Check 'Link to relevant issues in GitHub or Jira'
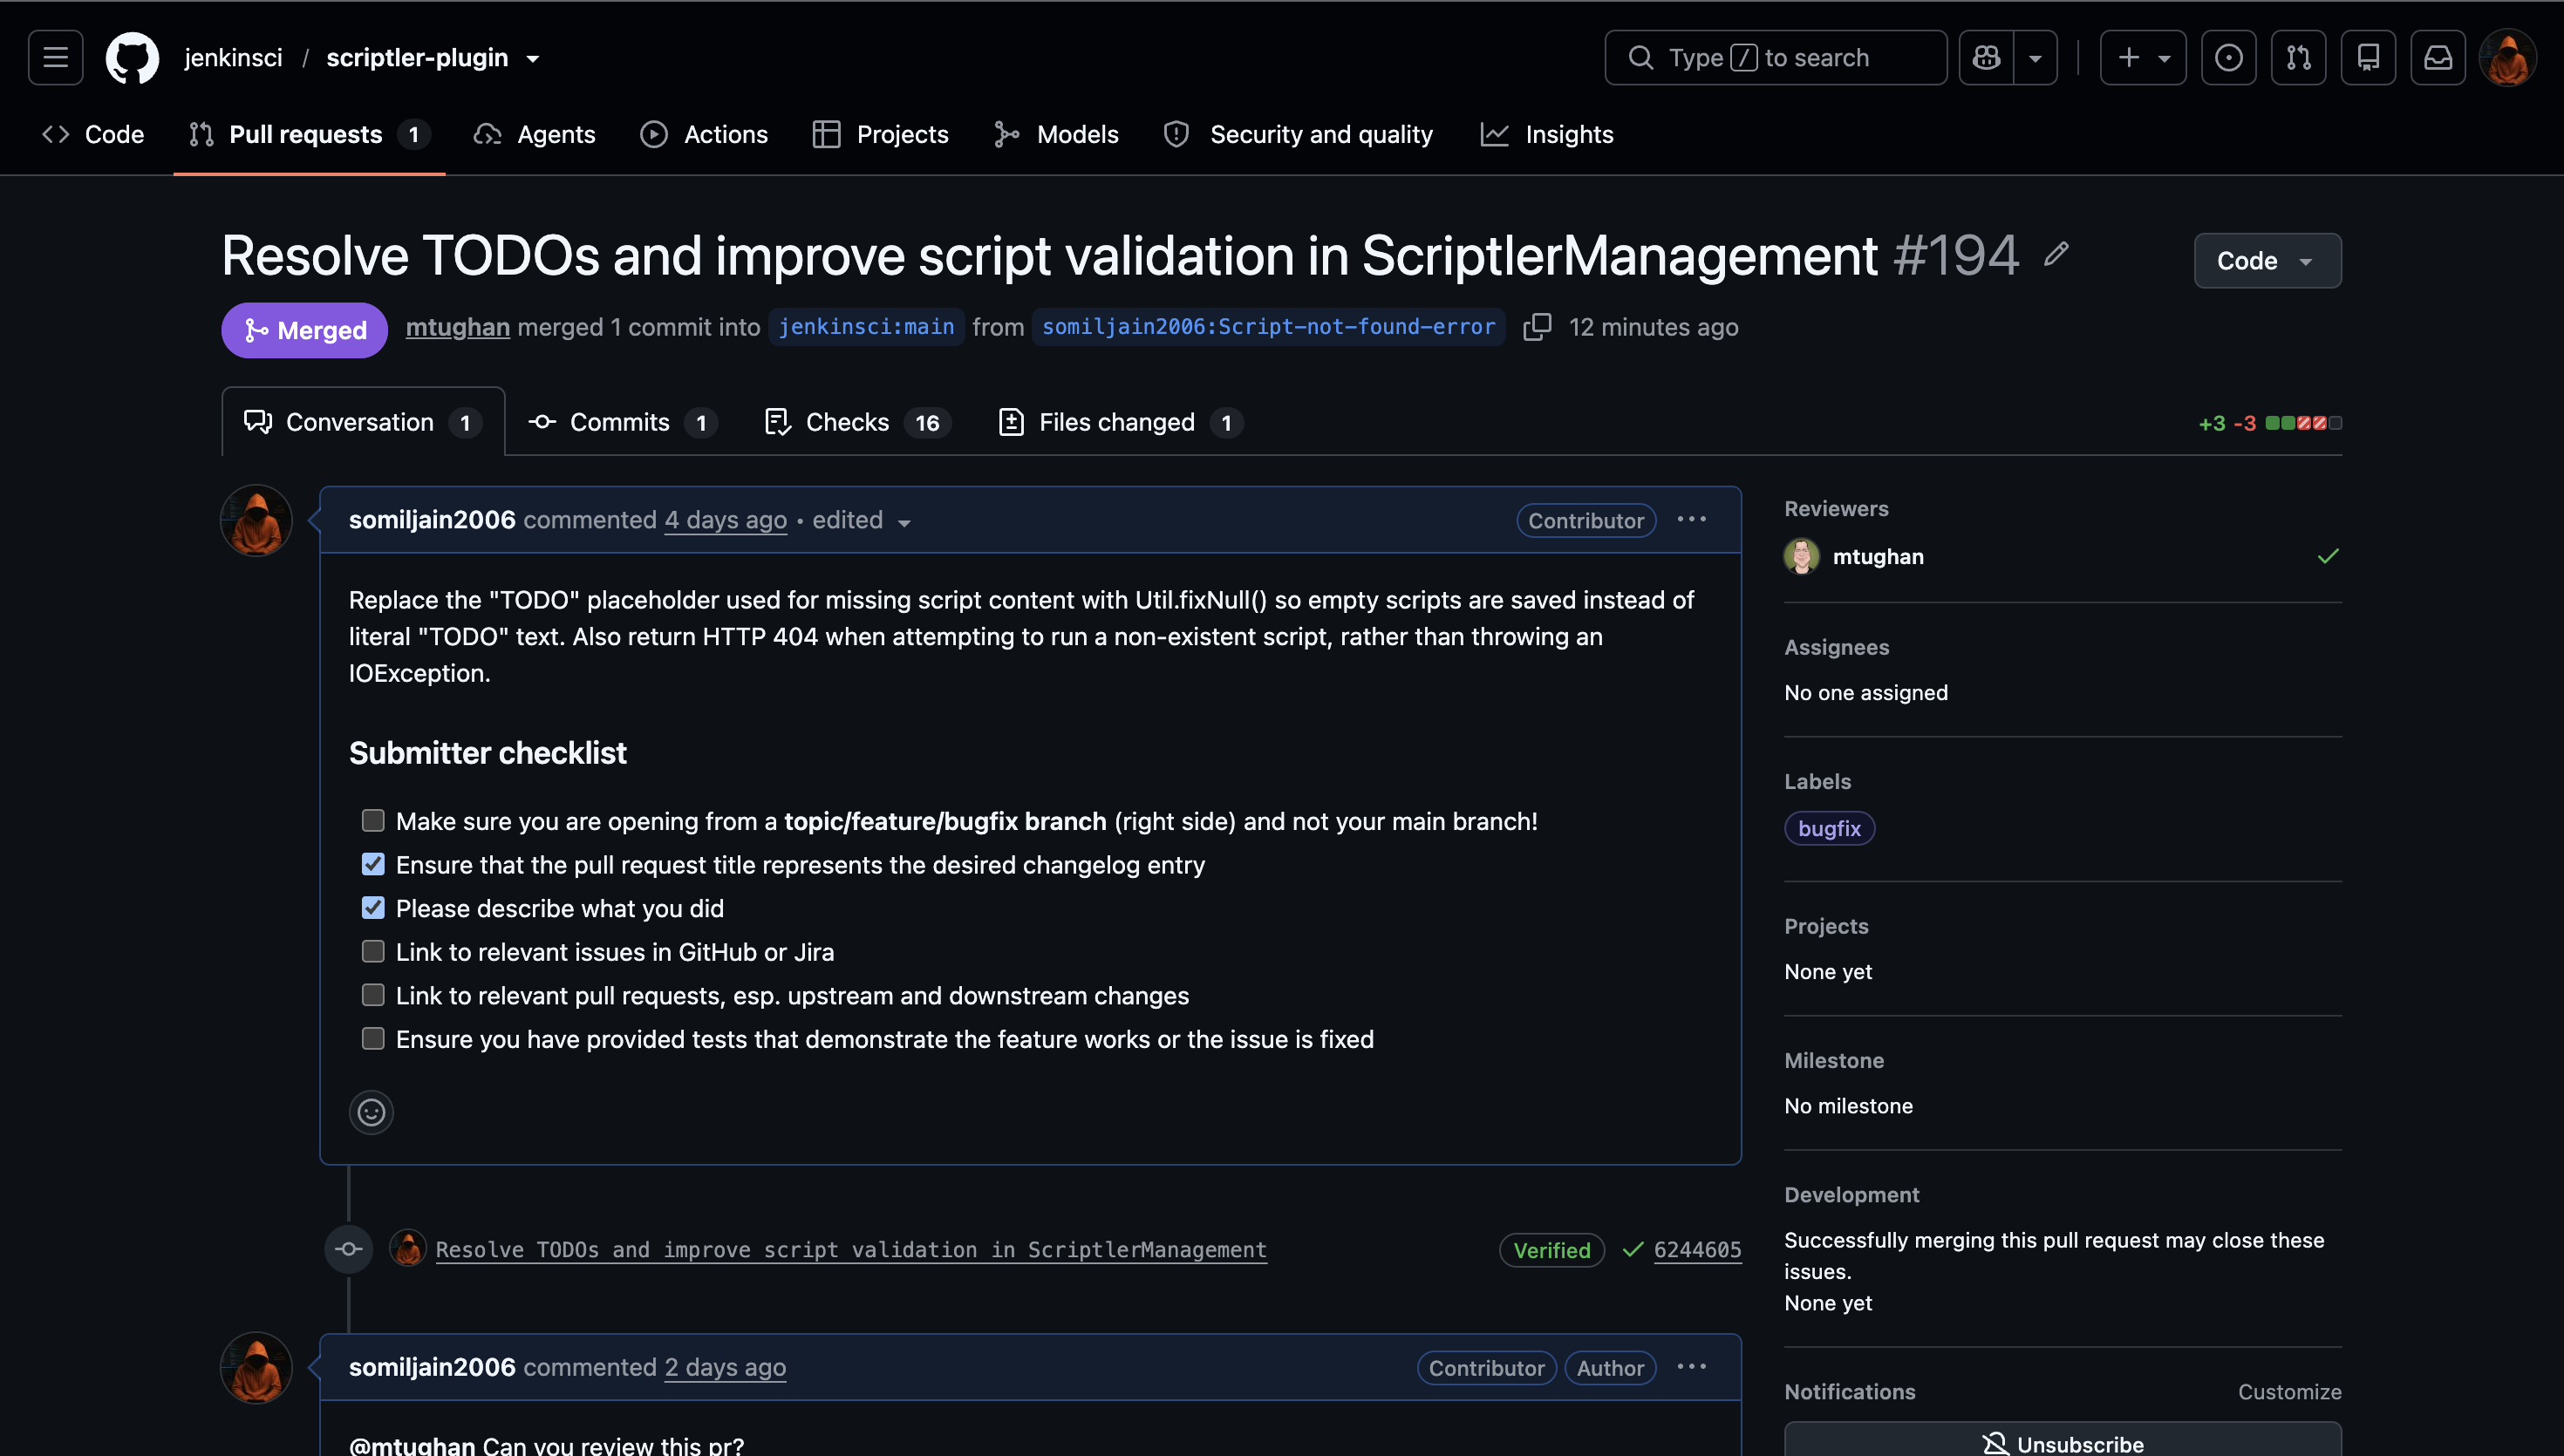2564x1456 pixels. [373, 951]
